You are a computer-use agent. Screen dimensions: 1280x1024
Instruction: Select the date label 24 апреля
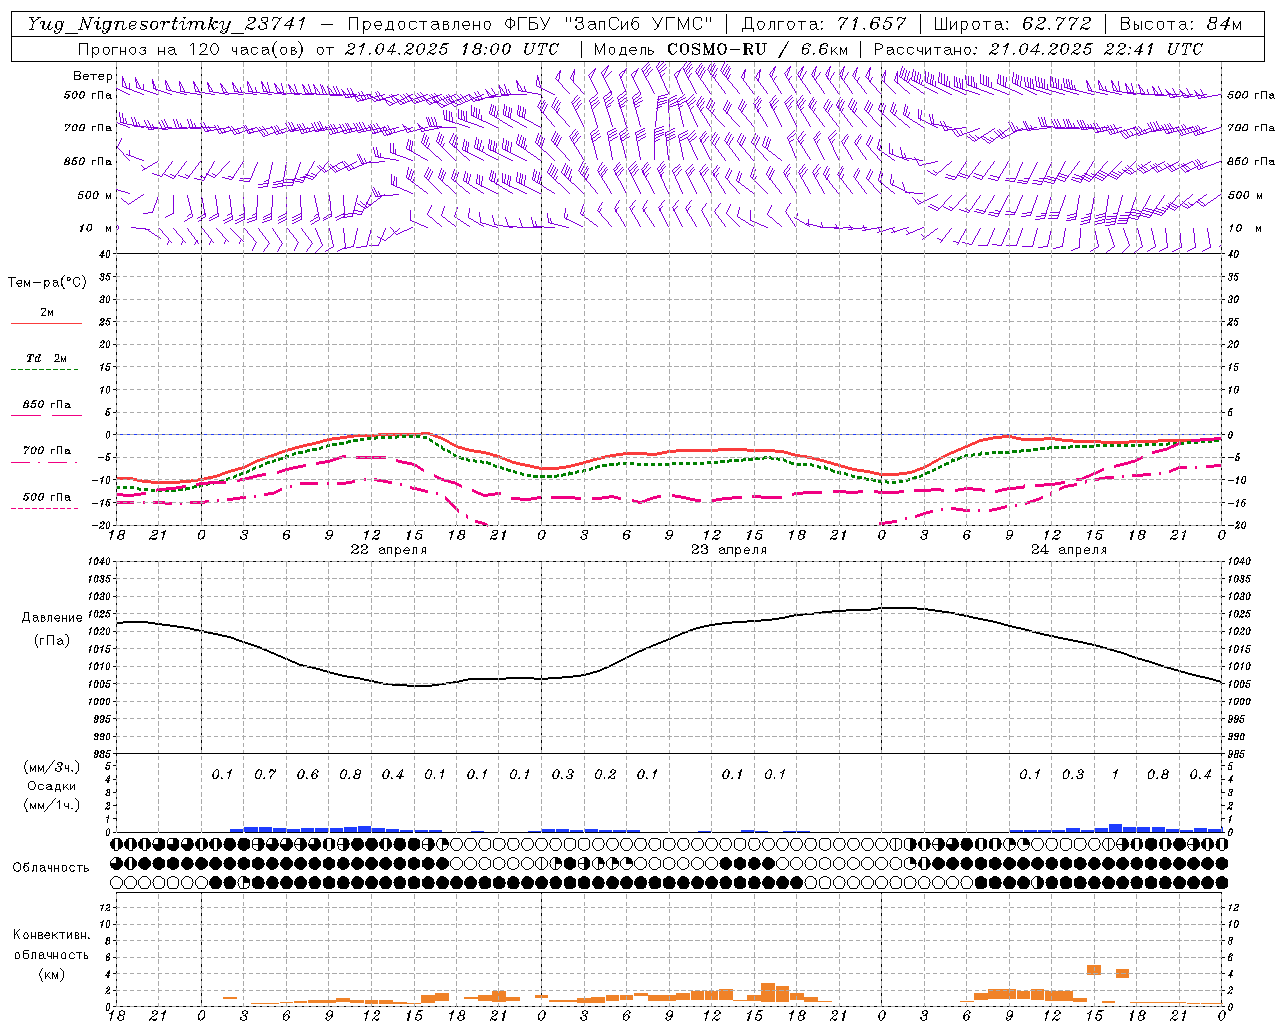(x=1069, y=550)
